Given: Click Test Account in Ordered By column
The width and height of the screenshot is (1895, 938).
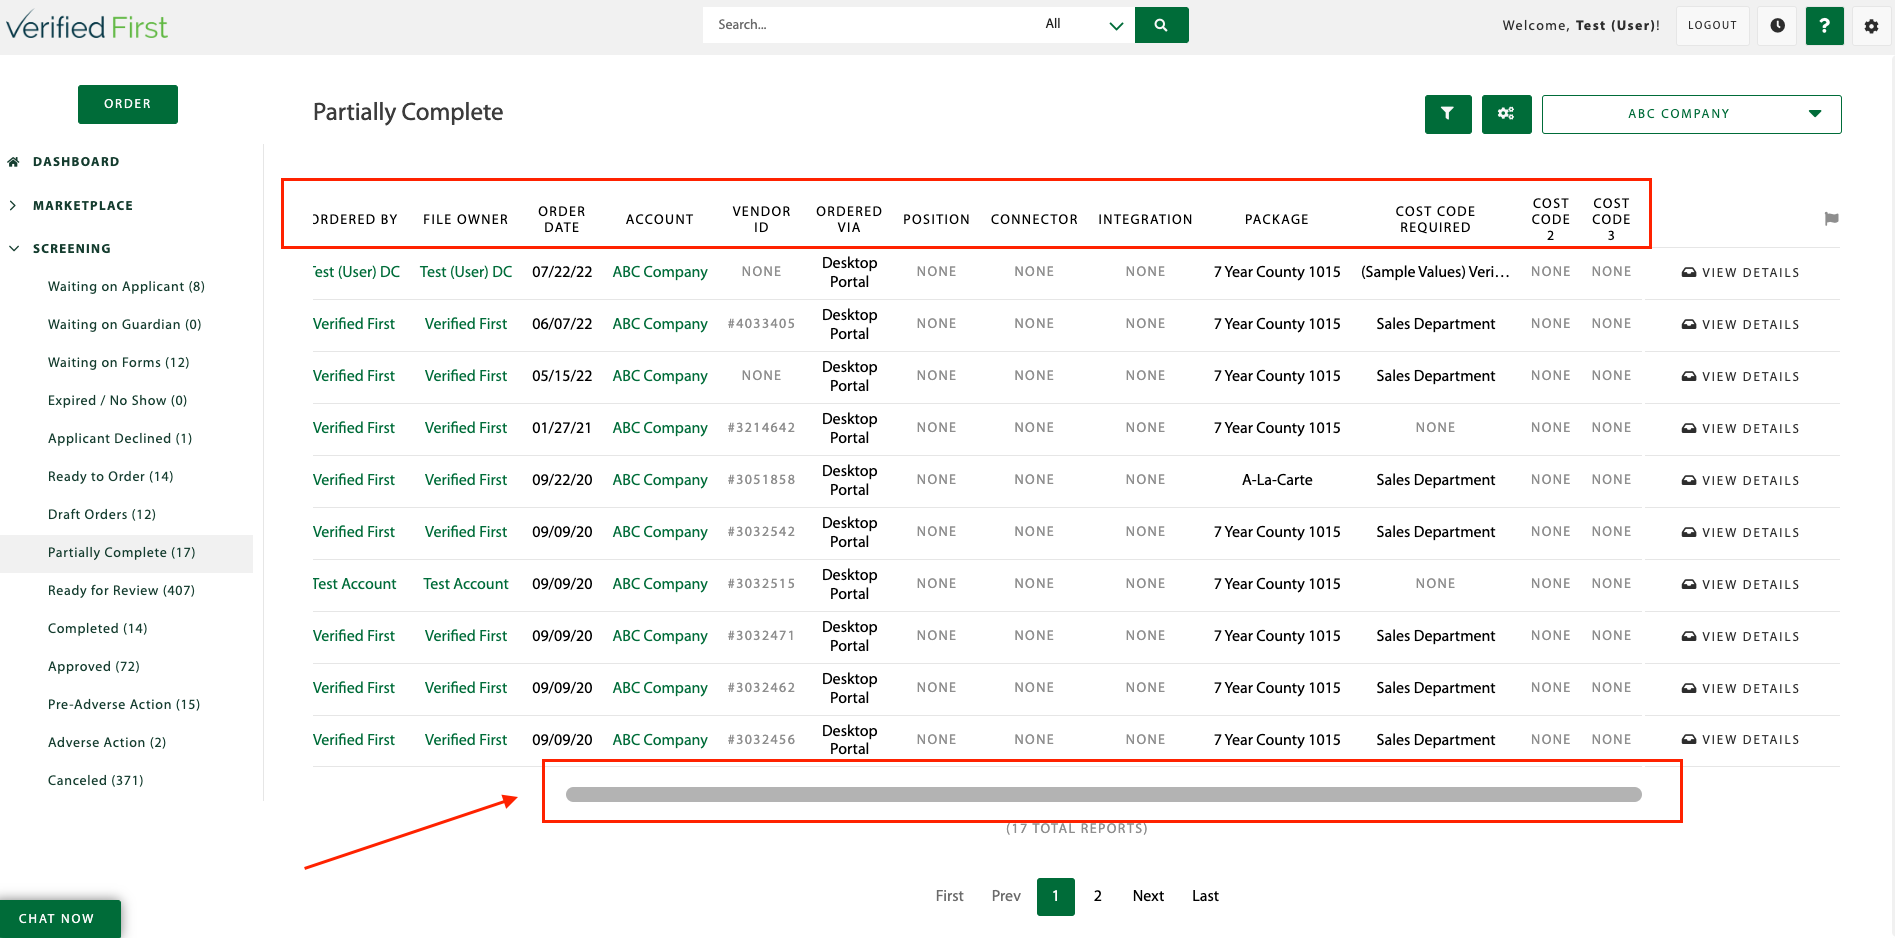Looking at the screenshot, I should (x=354, y=584).
